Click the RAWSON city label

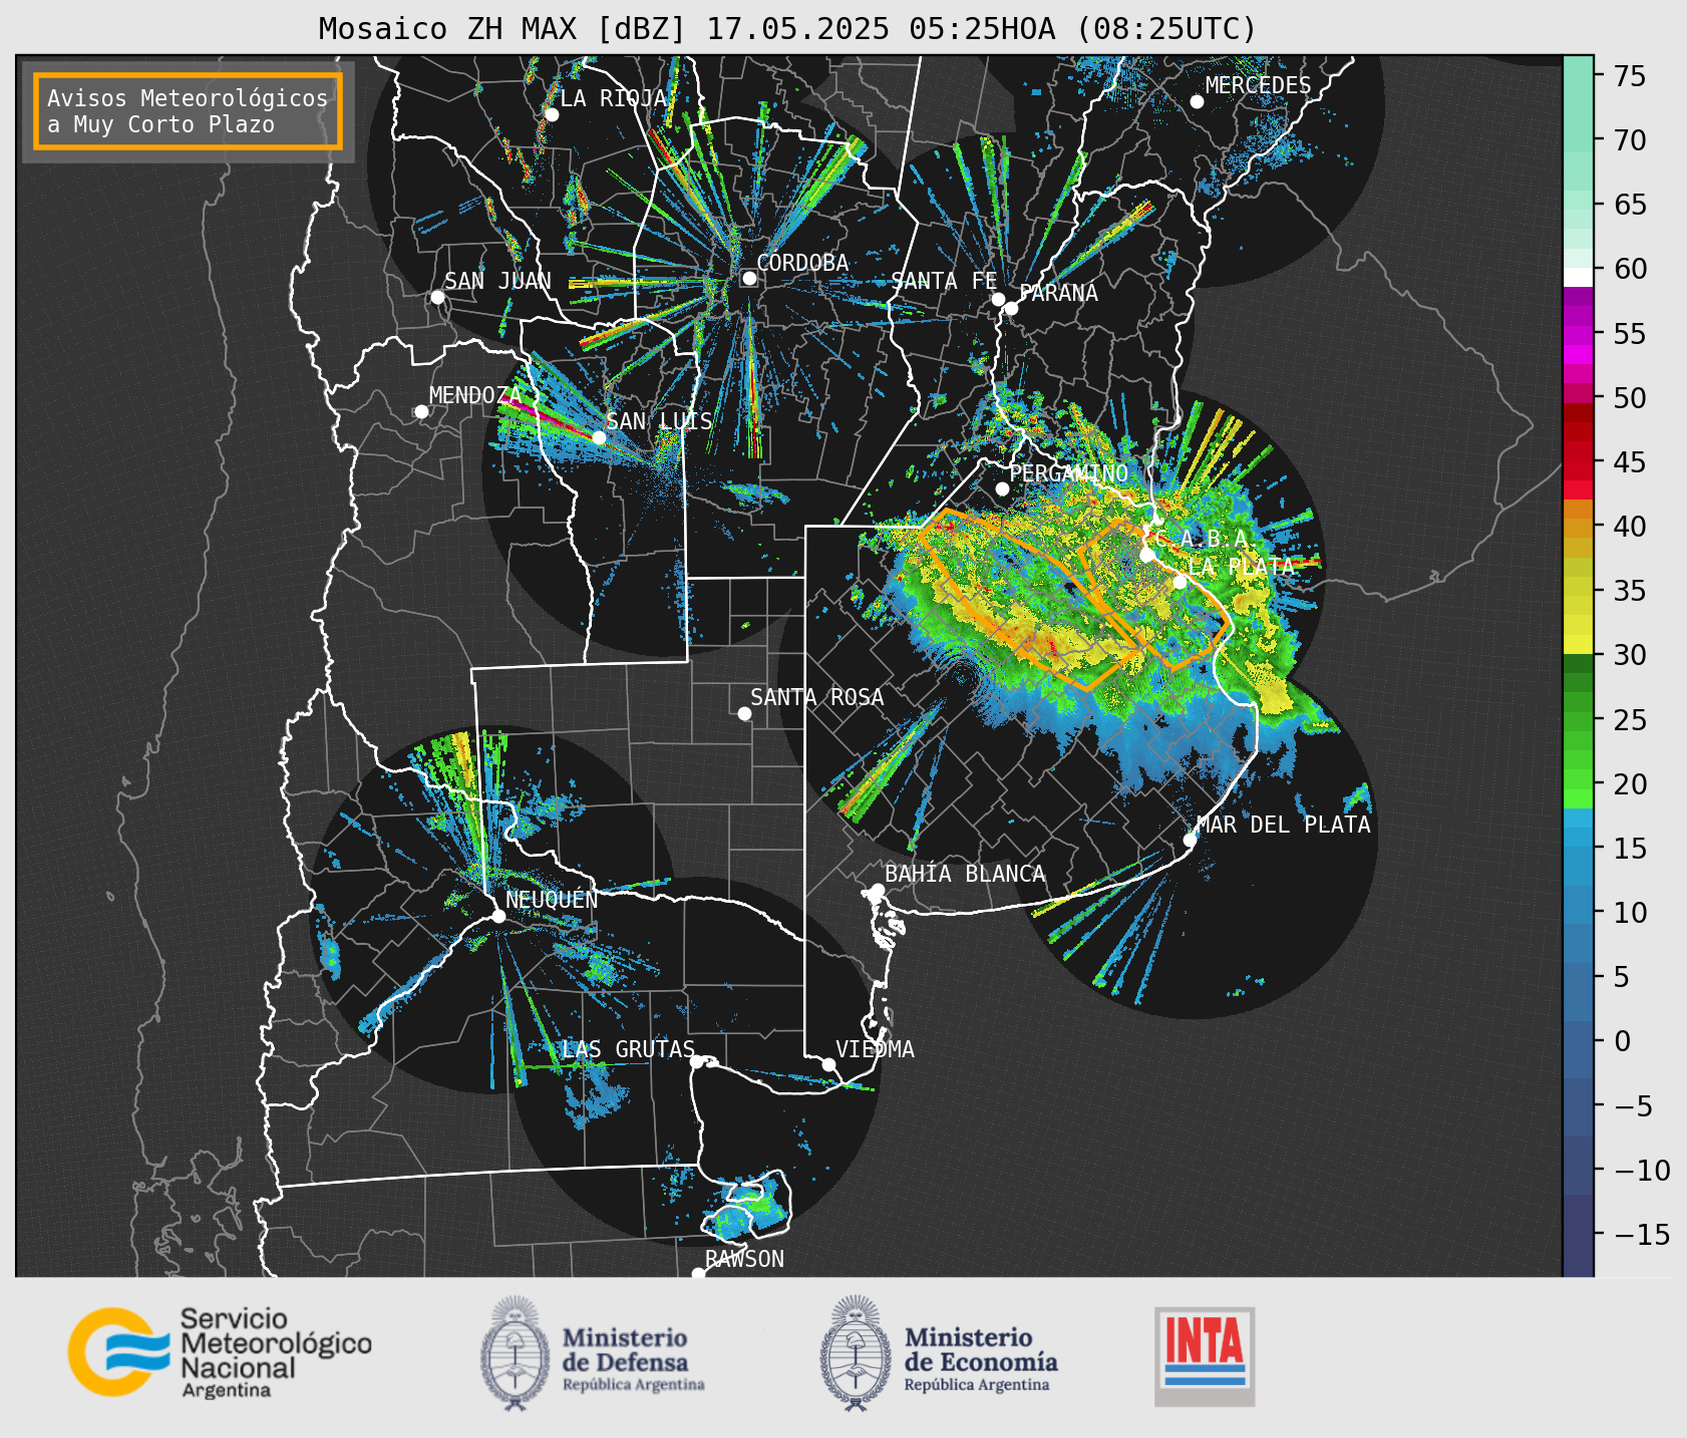[x=744, y=1259]
